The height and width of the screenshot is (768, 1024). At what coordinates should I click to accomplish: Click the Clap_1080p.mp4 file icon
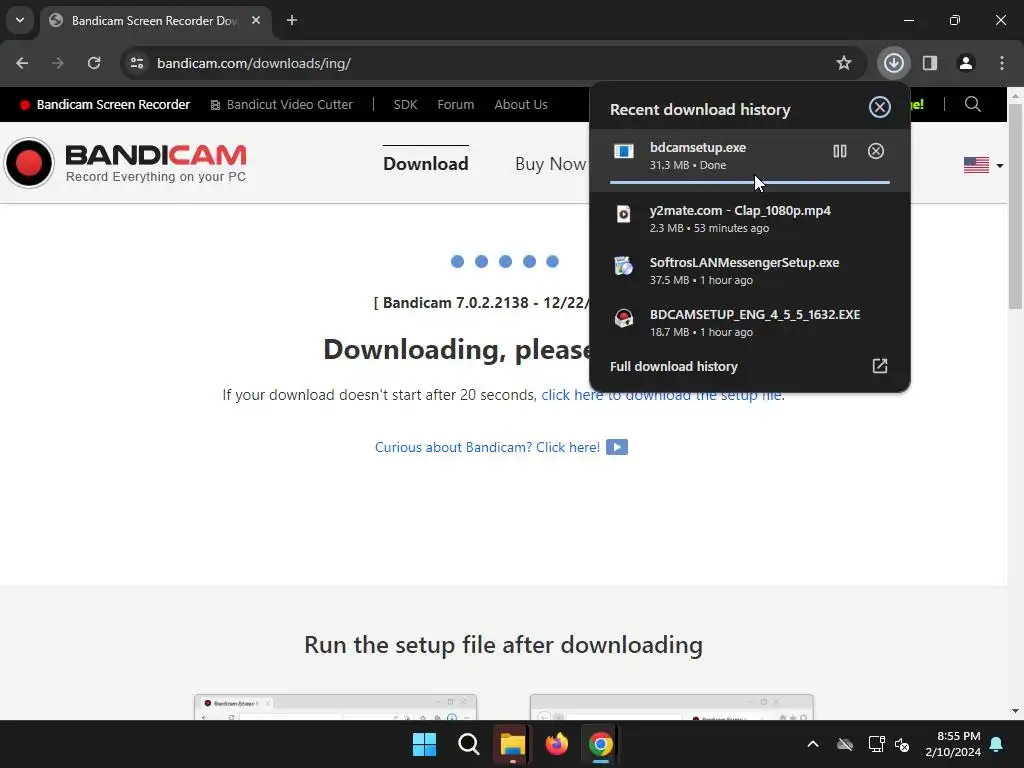[624, 214]
